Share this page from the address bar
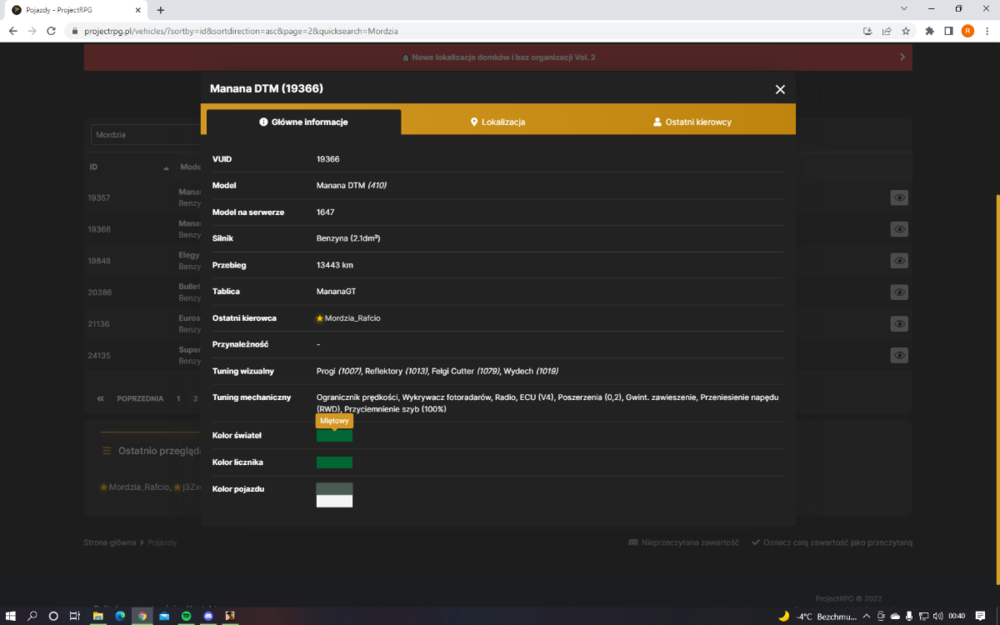 click(x=886, y=31)
